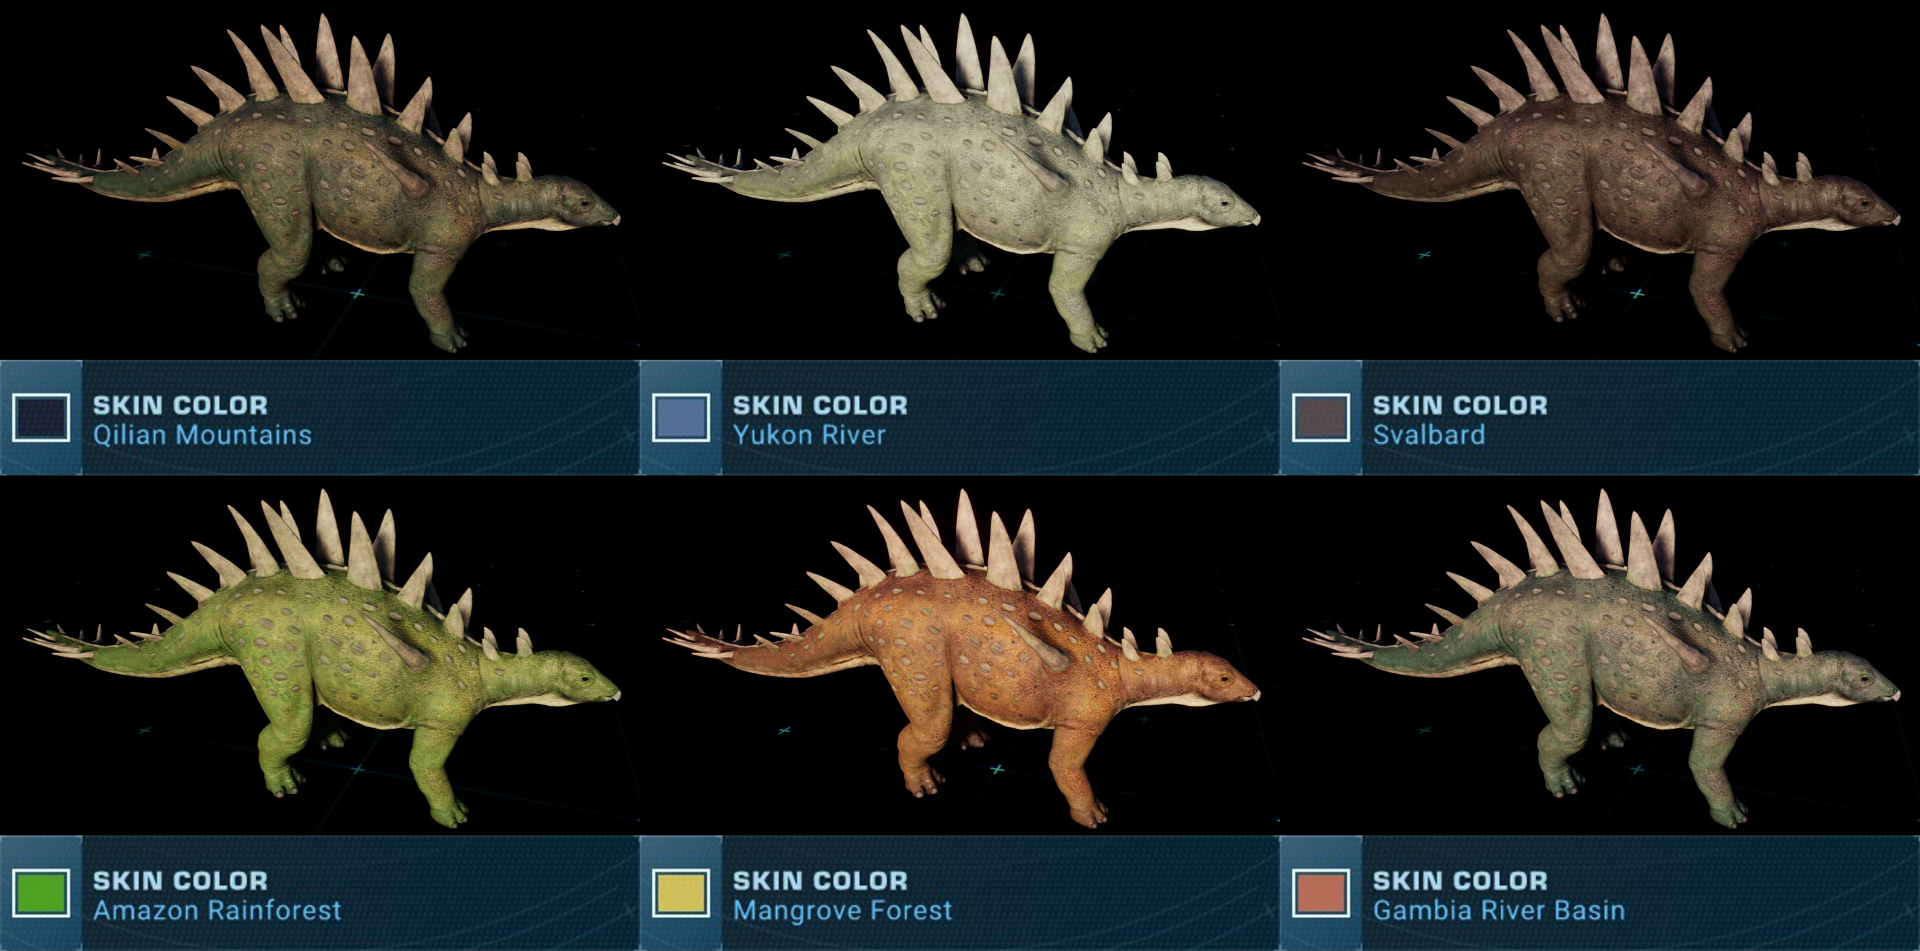Click the Mangrove Forest yellow swatch
Image resolution: width=1920 pixels, height=951 pixels.
pos(681,893)
